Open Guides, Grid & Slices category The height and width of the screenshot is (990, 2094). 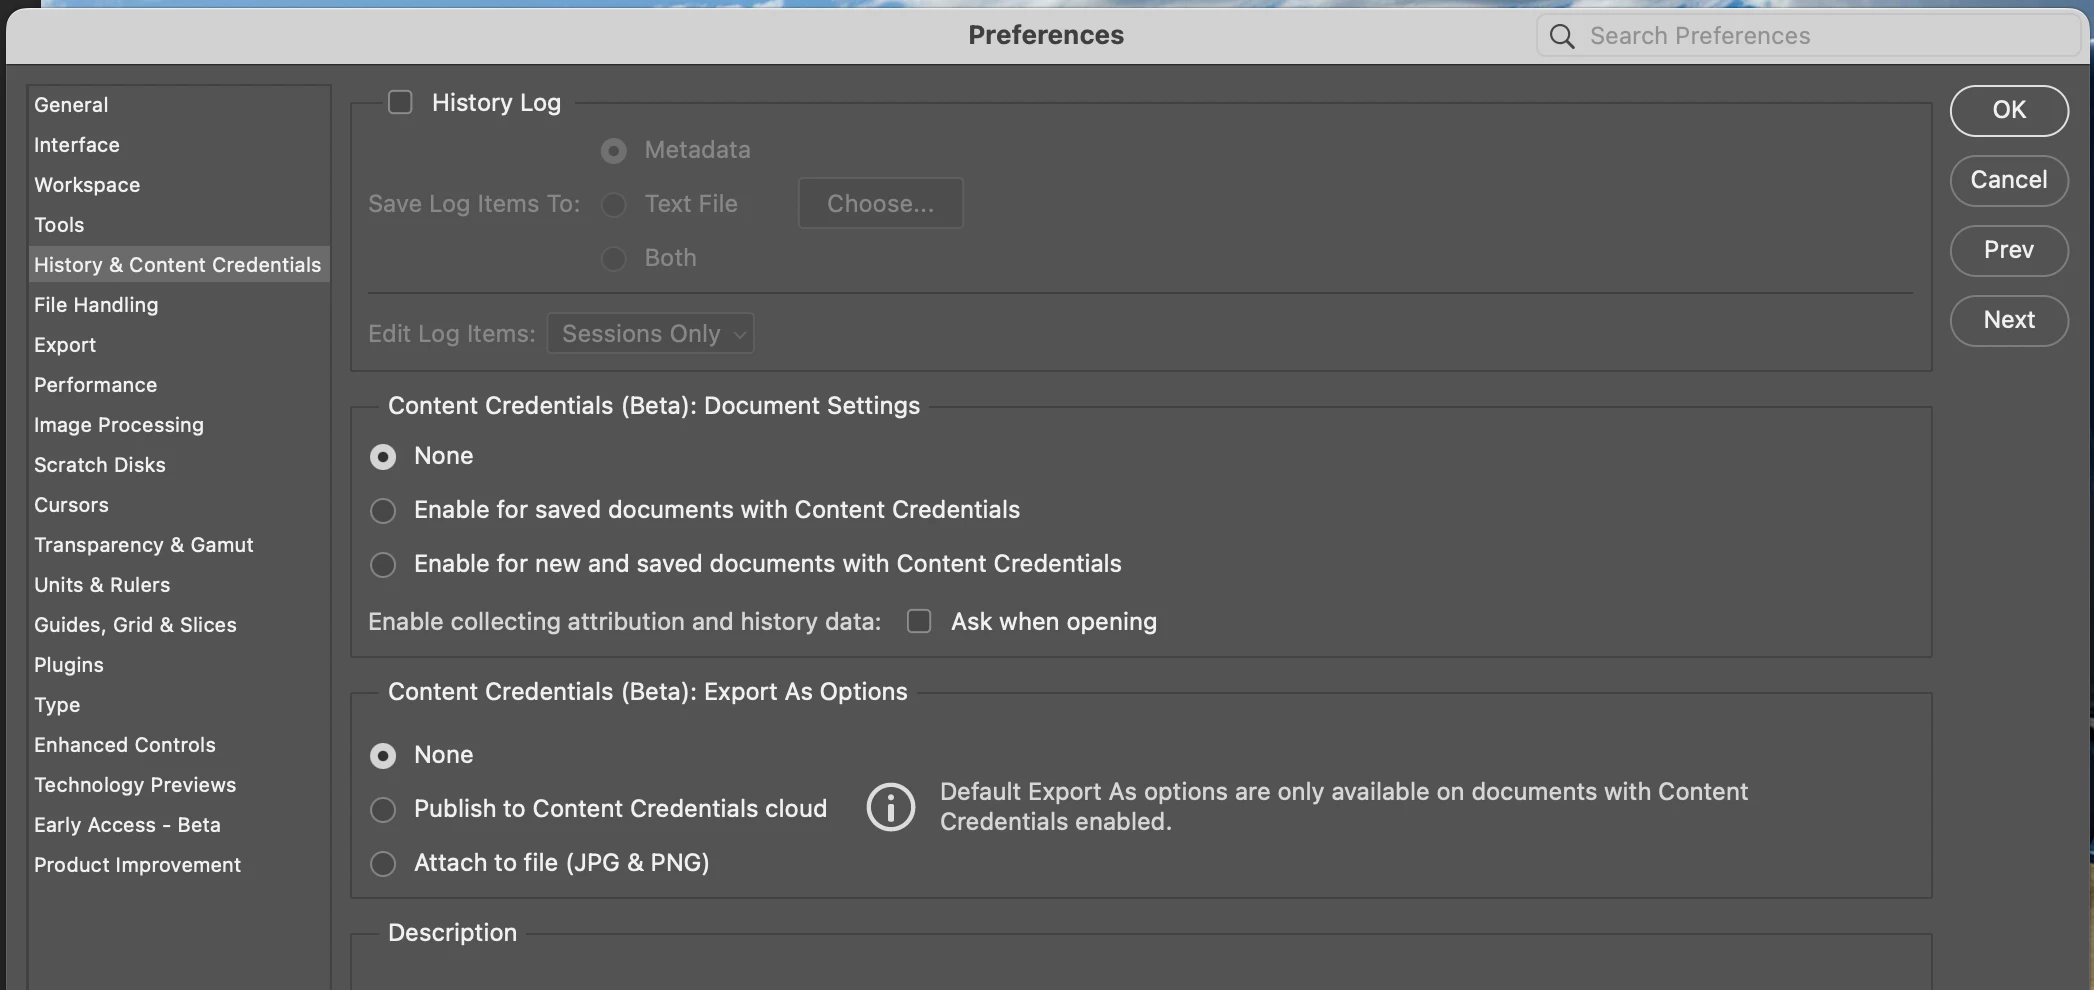[x=179, y=625]
